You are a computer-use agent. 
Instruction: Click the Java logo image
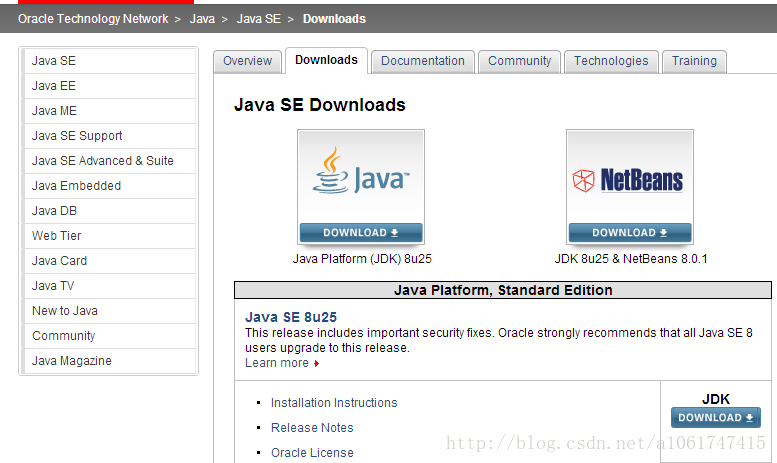361,171
